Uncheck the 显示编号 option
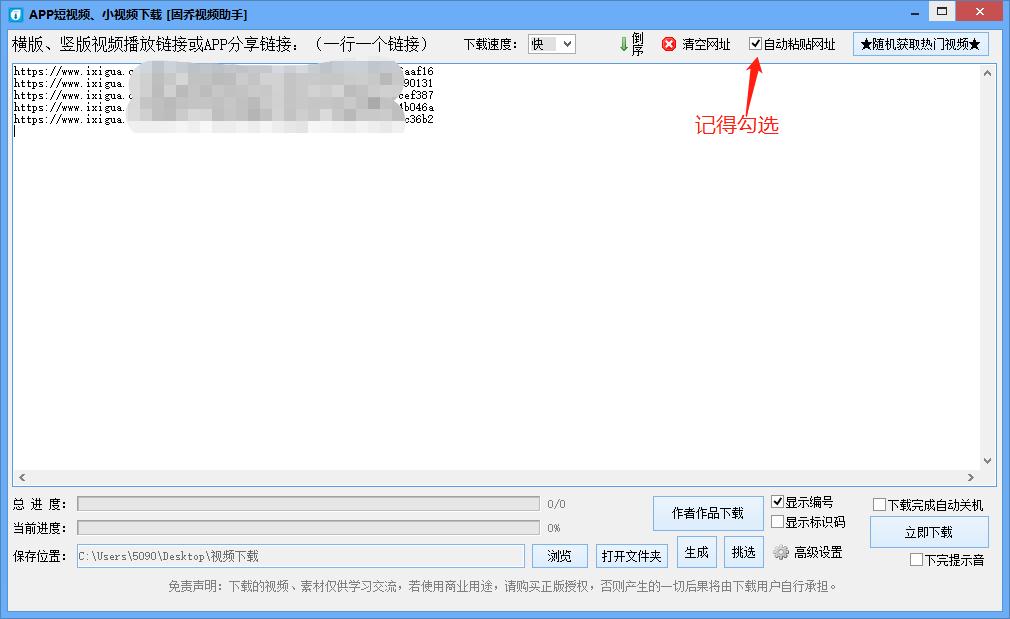Image resolution: width=1010 pixels, height=619 pixels. [777, 501]
